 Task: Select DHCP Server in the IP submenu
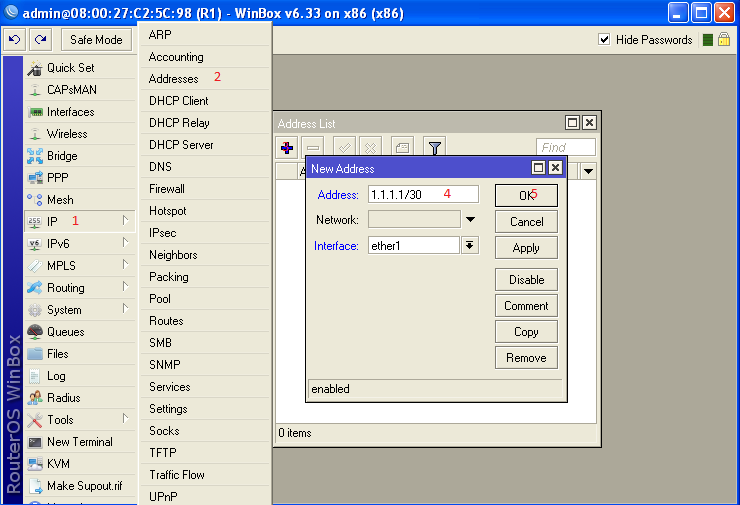pos(205,145)
